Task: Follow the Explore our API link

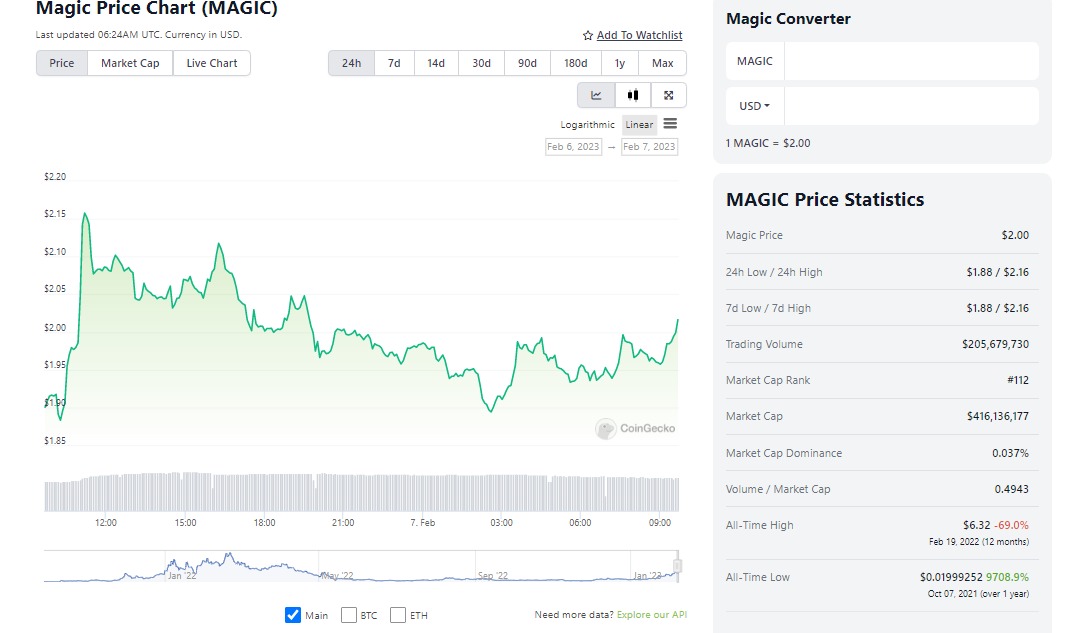Action: click(x=650, y=615)
